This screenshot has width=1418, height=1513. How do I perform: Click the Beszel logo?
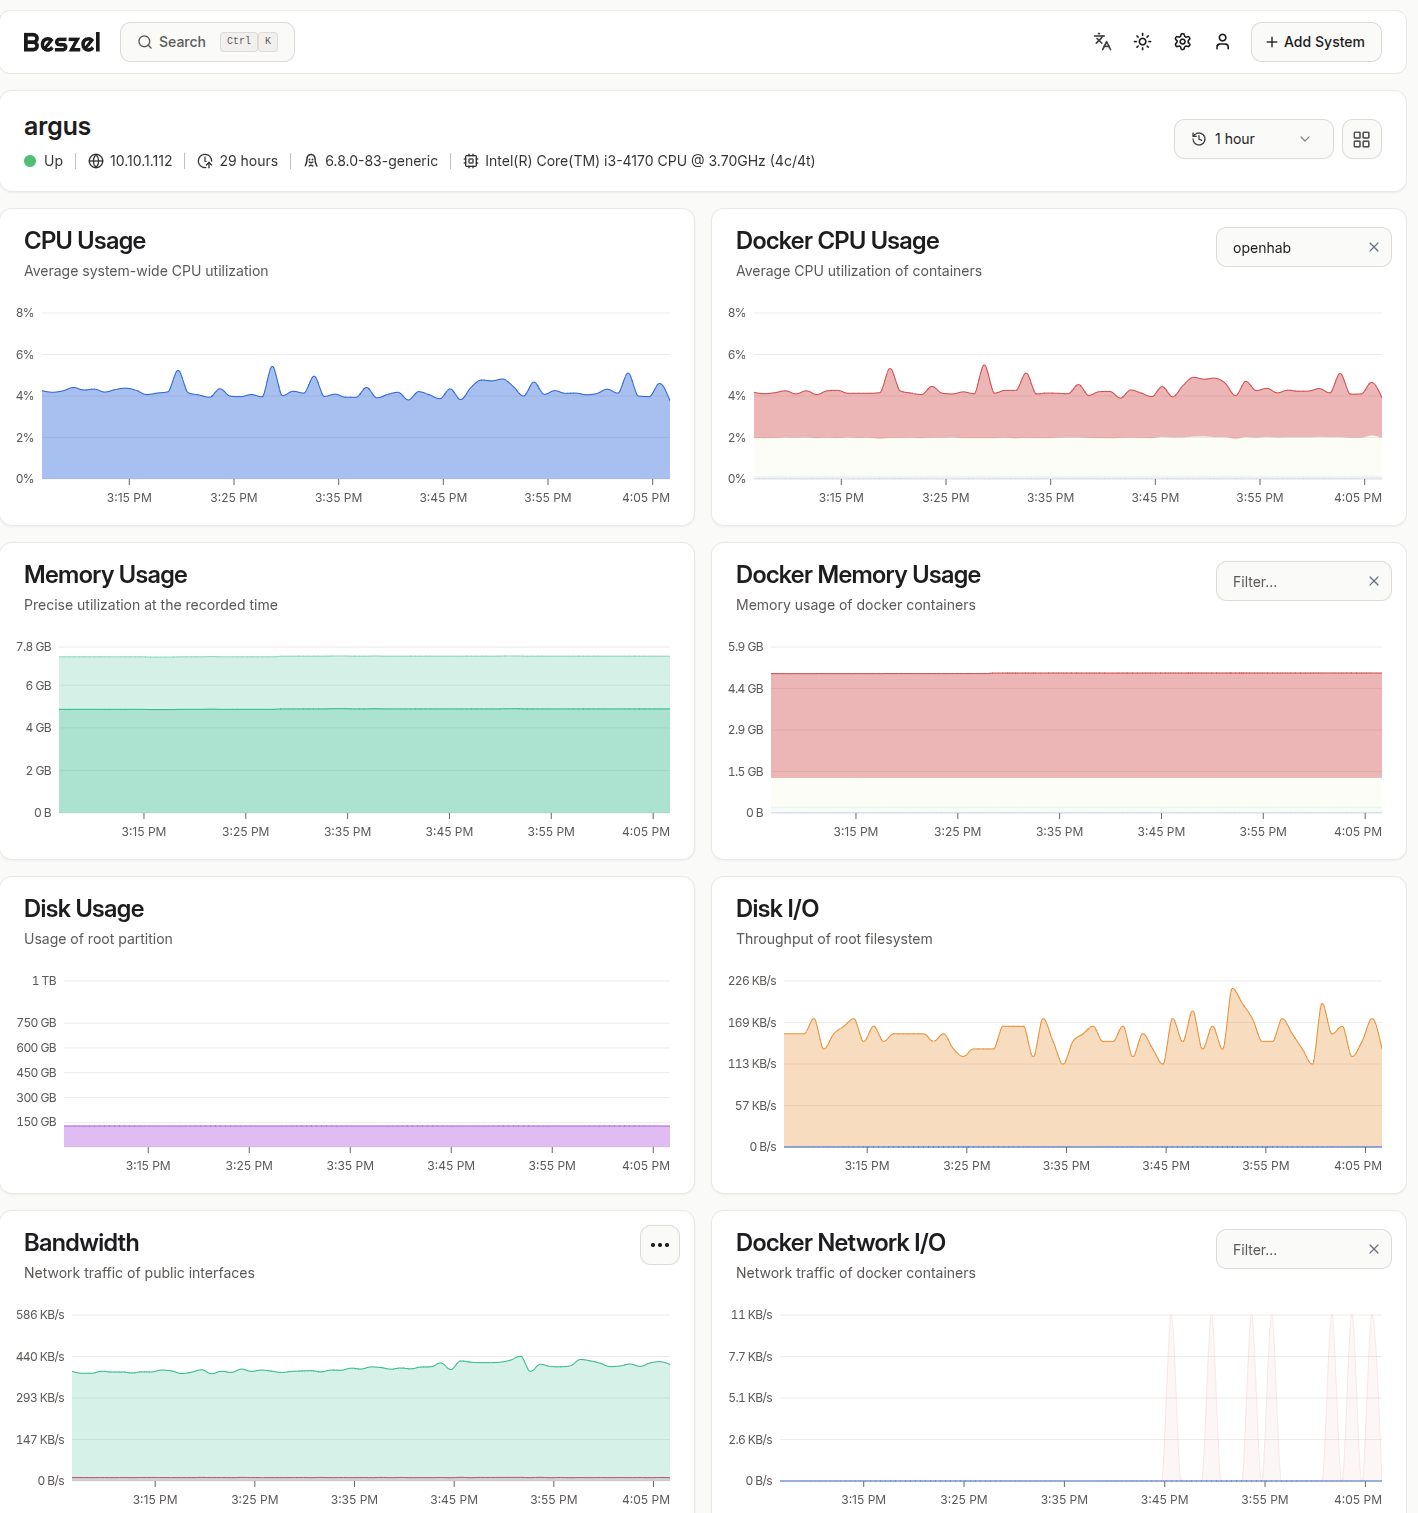[x=62, y=42]
